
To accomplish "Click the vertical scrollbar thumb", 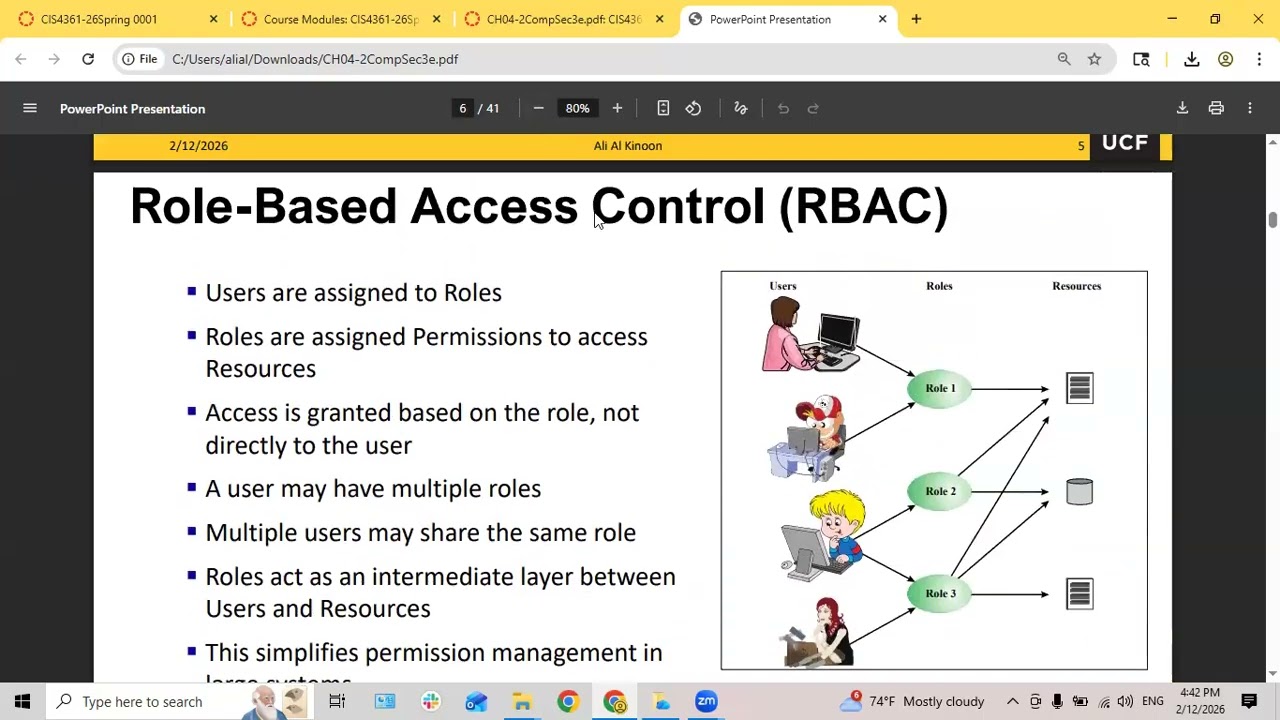I will click(1272, 220).
